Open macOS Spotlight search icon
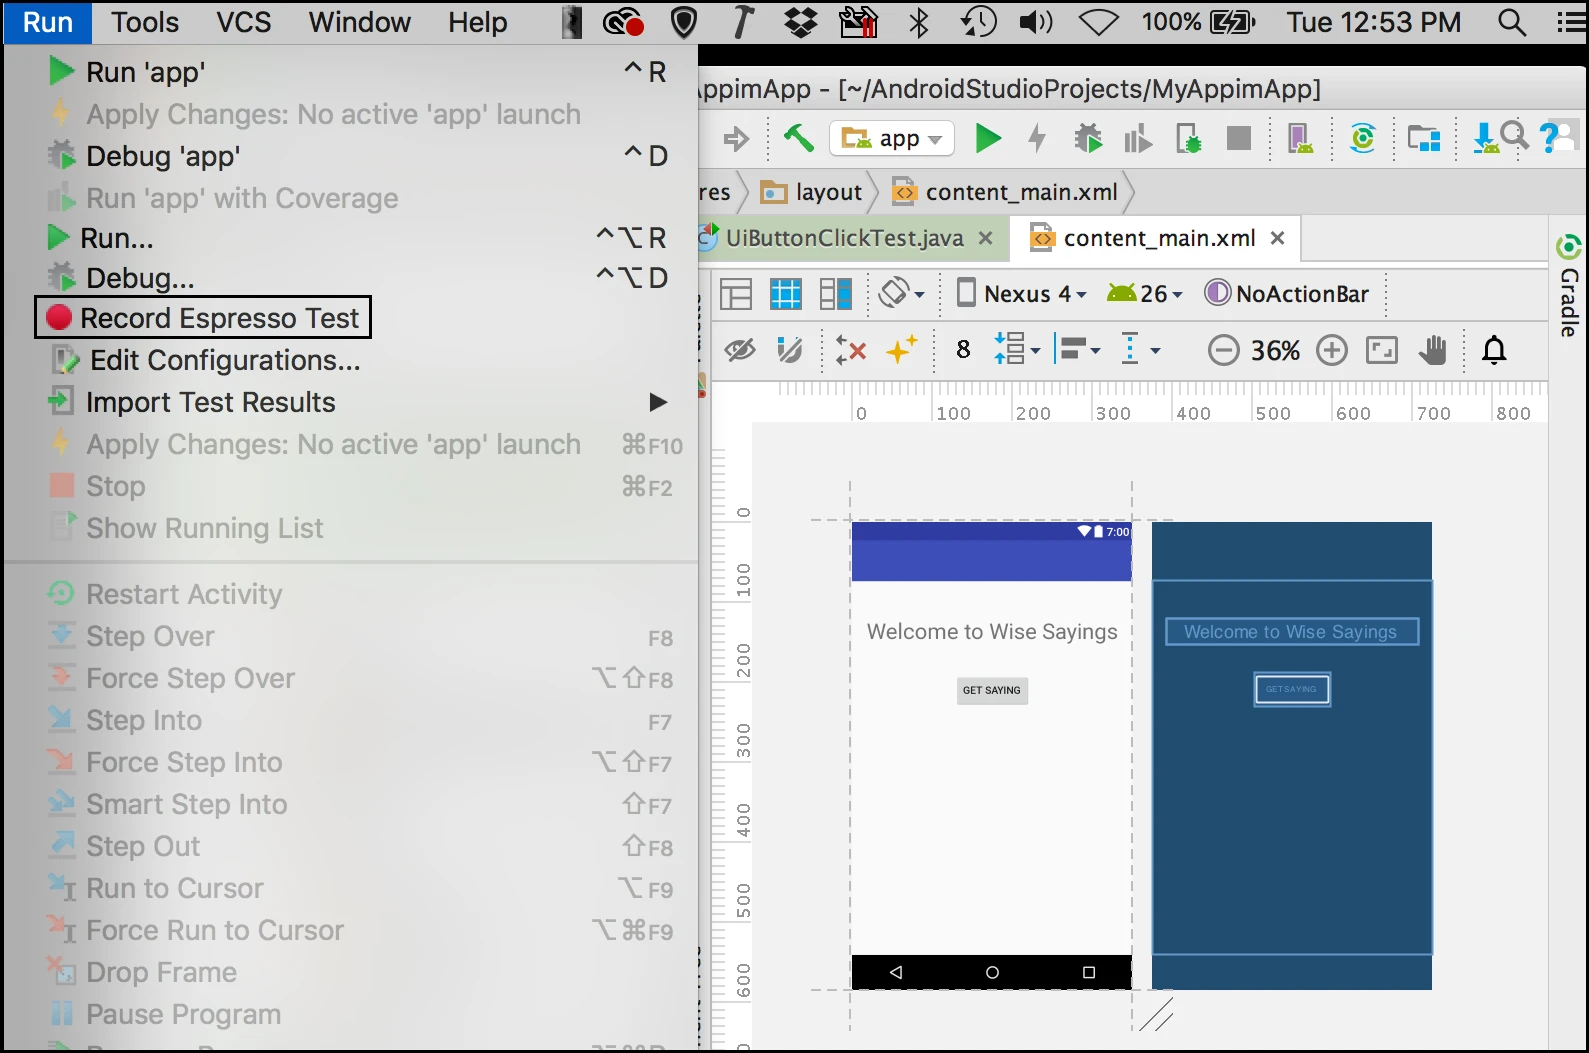 point(1511,22)
